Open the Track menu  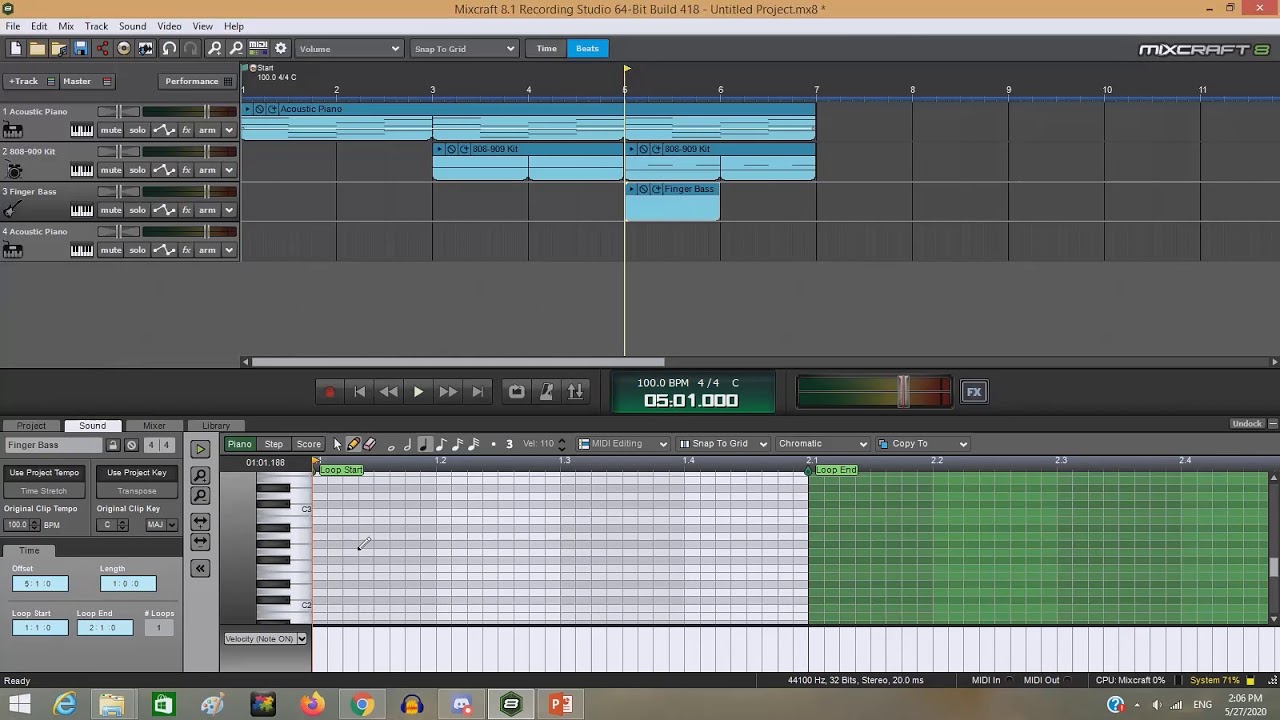tap(96, 26)
